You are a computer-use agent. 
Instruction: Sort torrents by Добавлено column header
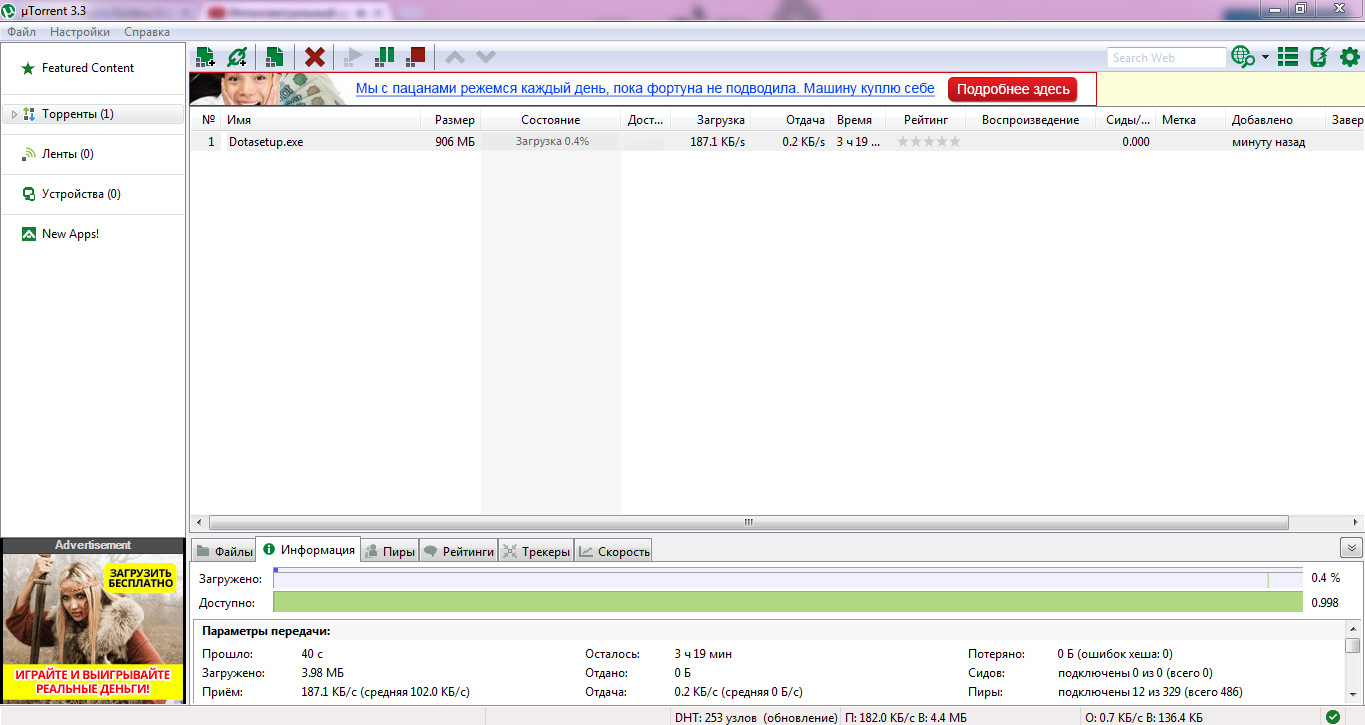click(x=1262, y=120)
